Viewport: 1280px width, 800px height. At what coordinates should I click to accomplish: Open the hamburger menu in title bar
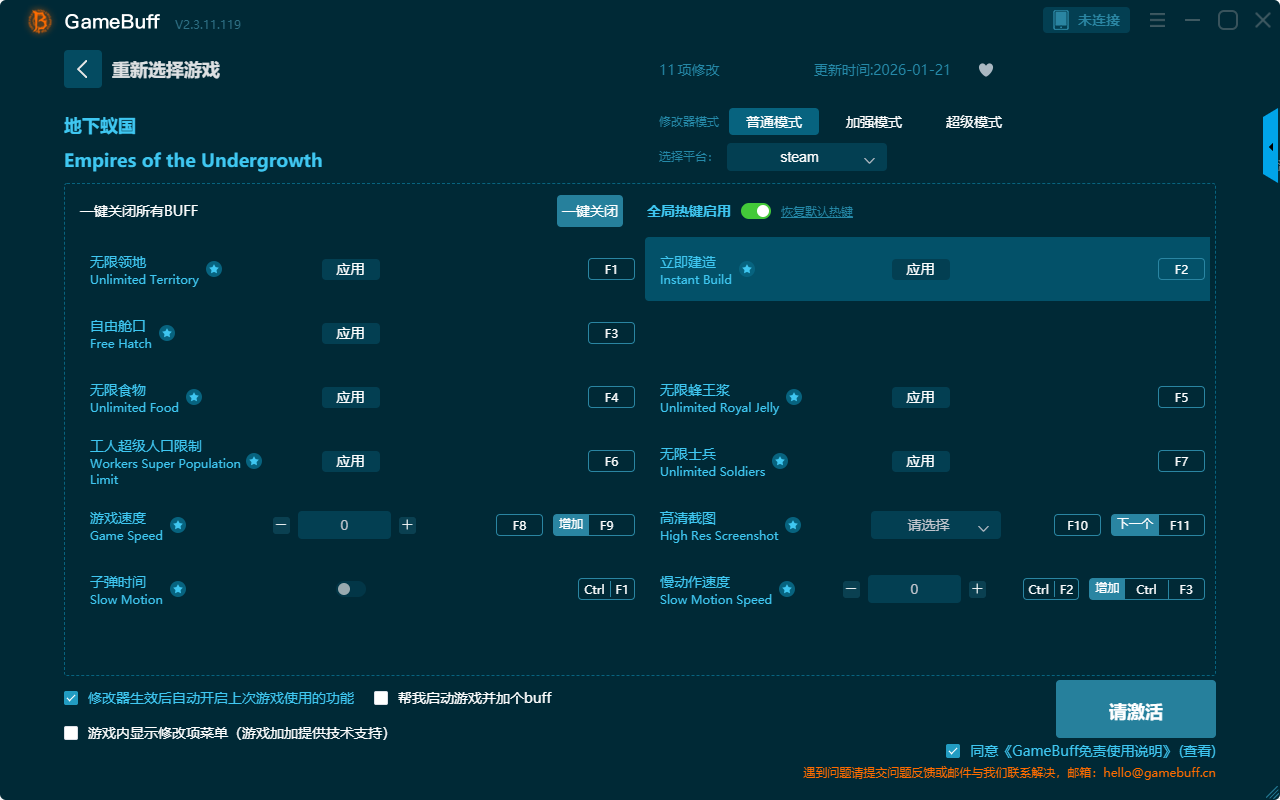(1157, 20)
